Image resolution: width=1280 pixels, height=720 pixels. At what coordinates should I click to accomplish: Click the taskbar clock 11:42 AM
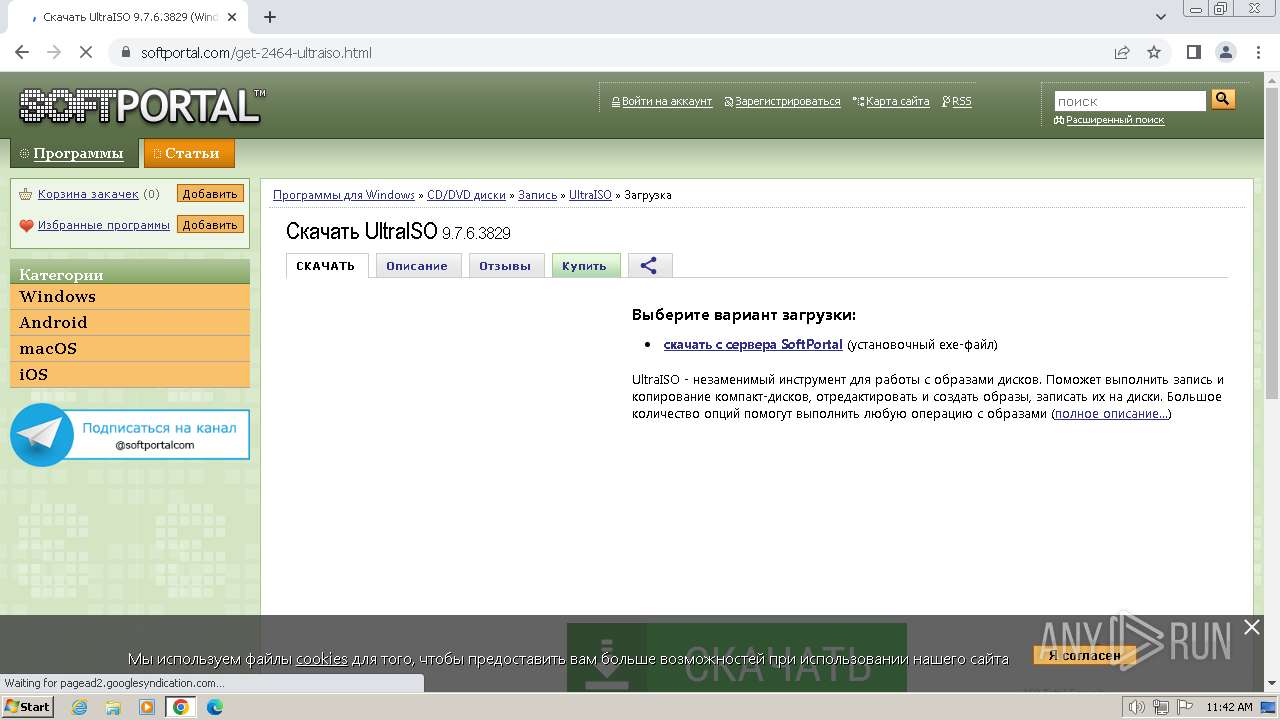[x=1229, y=707]
